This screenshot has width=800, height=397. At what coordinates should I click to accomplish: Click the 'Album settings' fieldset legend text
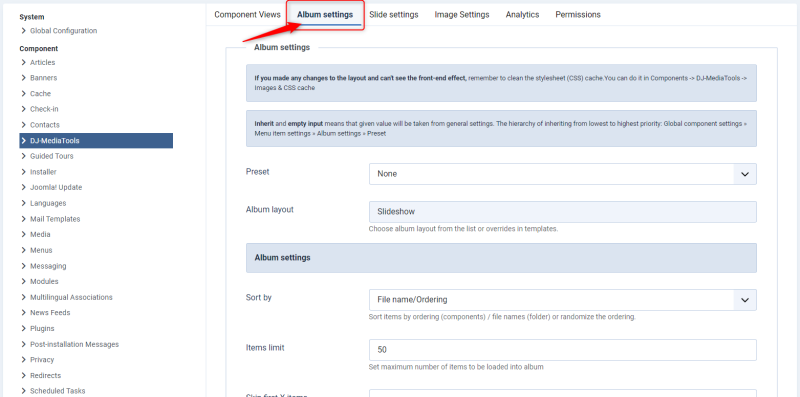(282, 47)
